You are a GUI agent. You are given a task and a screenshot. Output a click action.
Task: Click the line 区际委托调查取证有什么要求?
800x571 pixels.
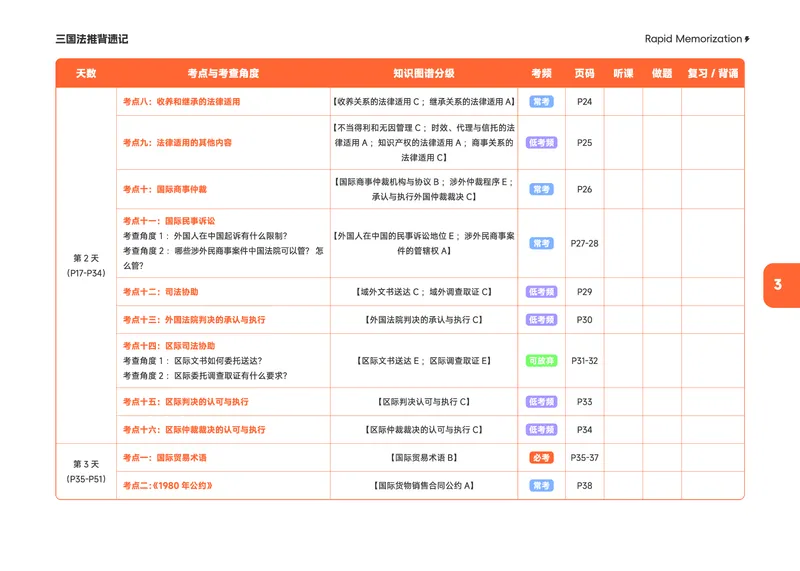(231, 376)
